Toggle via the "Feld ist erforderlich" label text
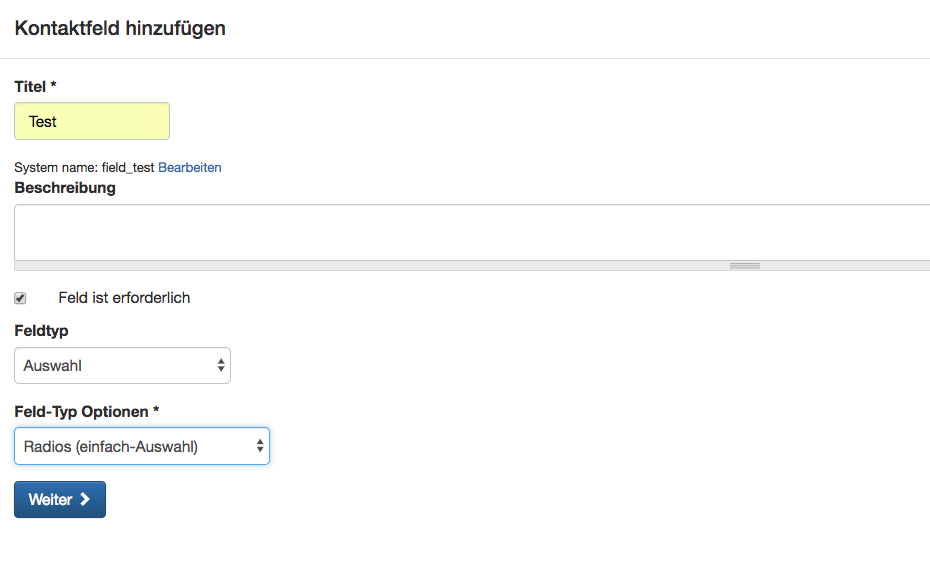The image size is (930, 570). (124, 298)
